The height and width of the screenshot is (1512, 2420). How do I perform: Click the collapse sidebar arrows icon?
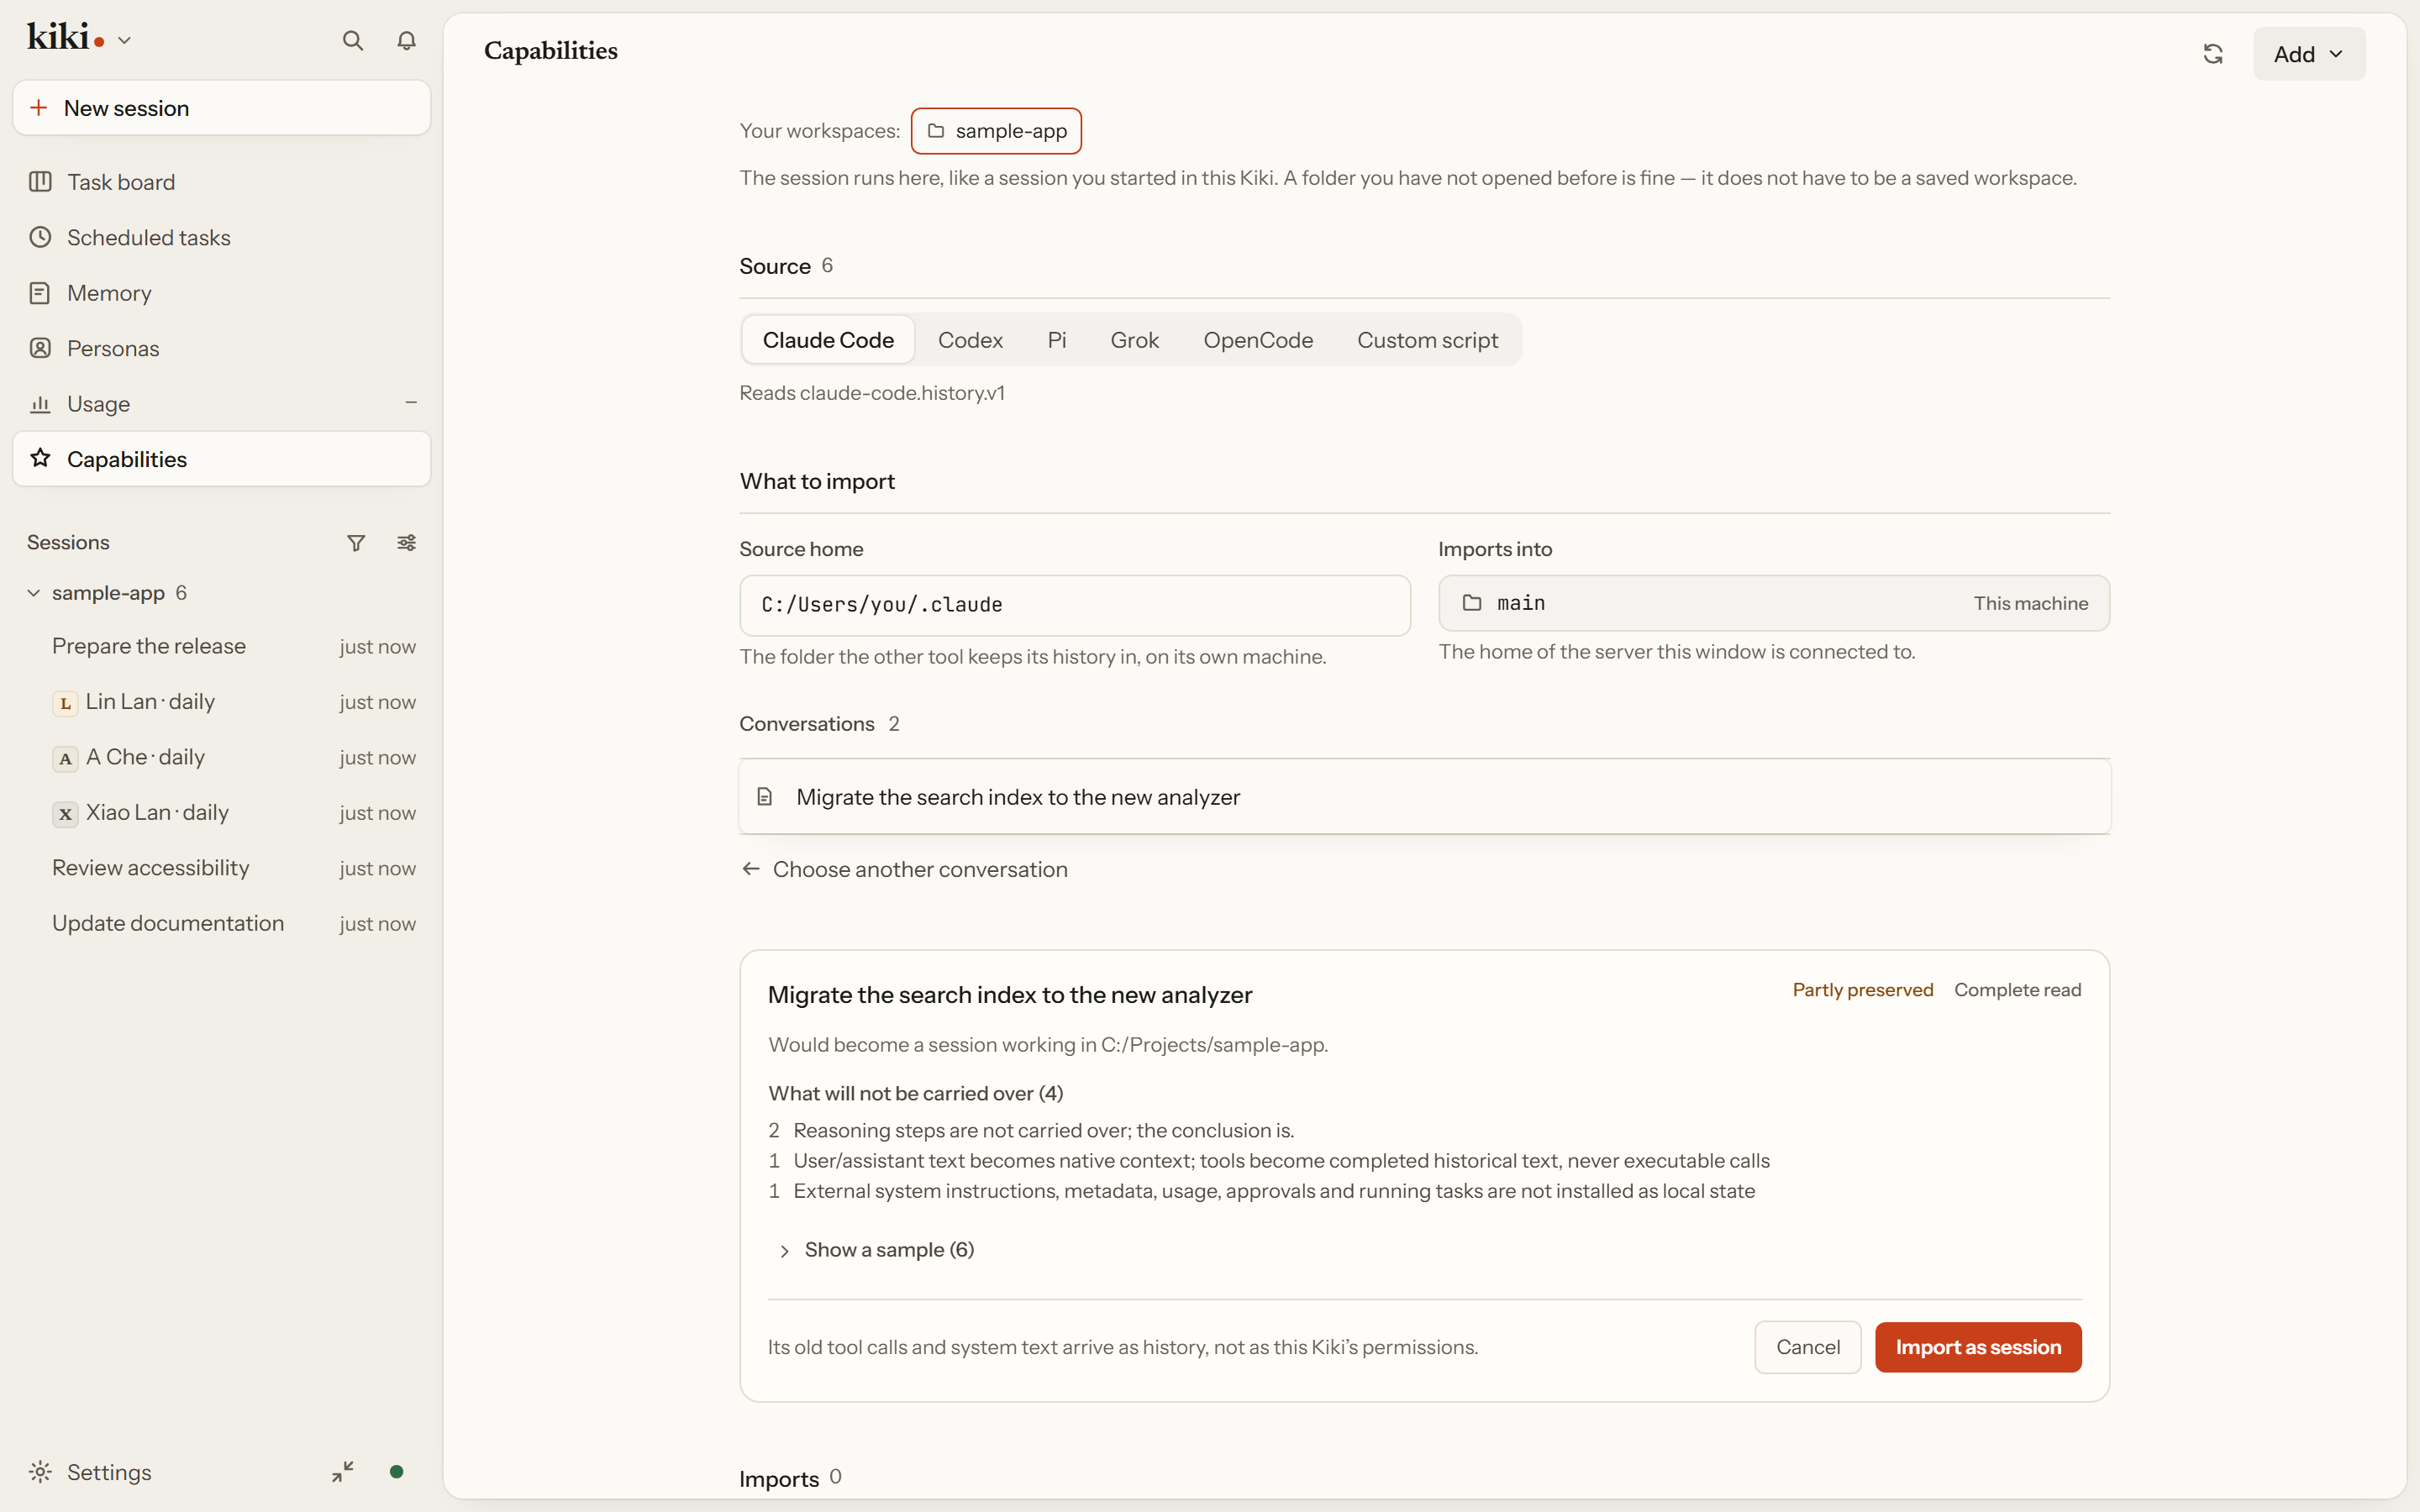click(x=343, y=1471)
